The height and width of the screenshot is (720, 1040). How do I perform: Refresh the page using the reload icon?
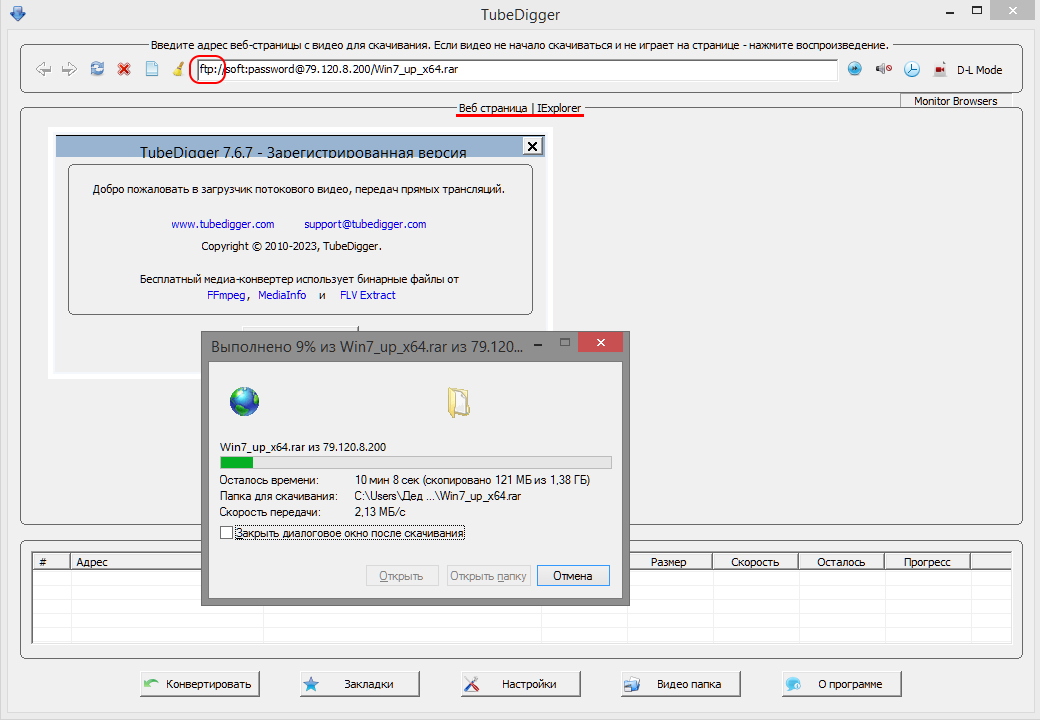tap(98, 68)
